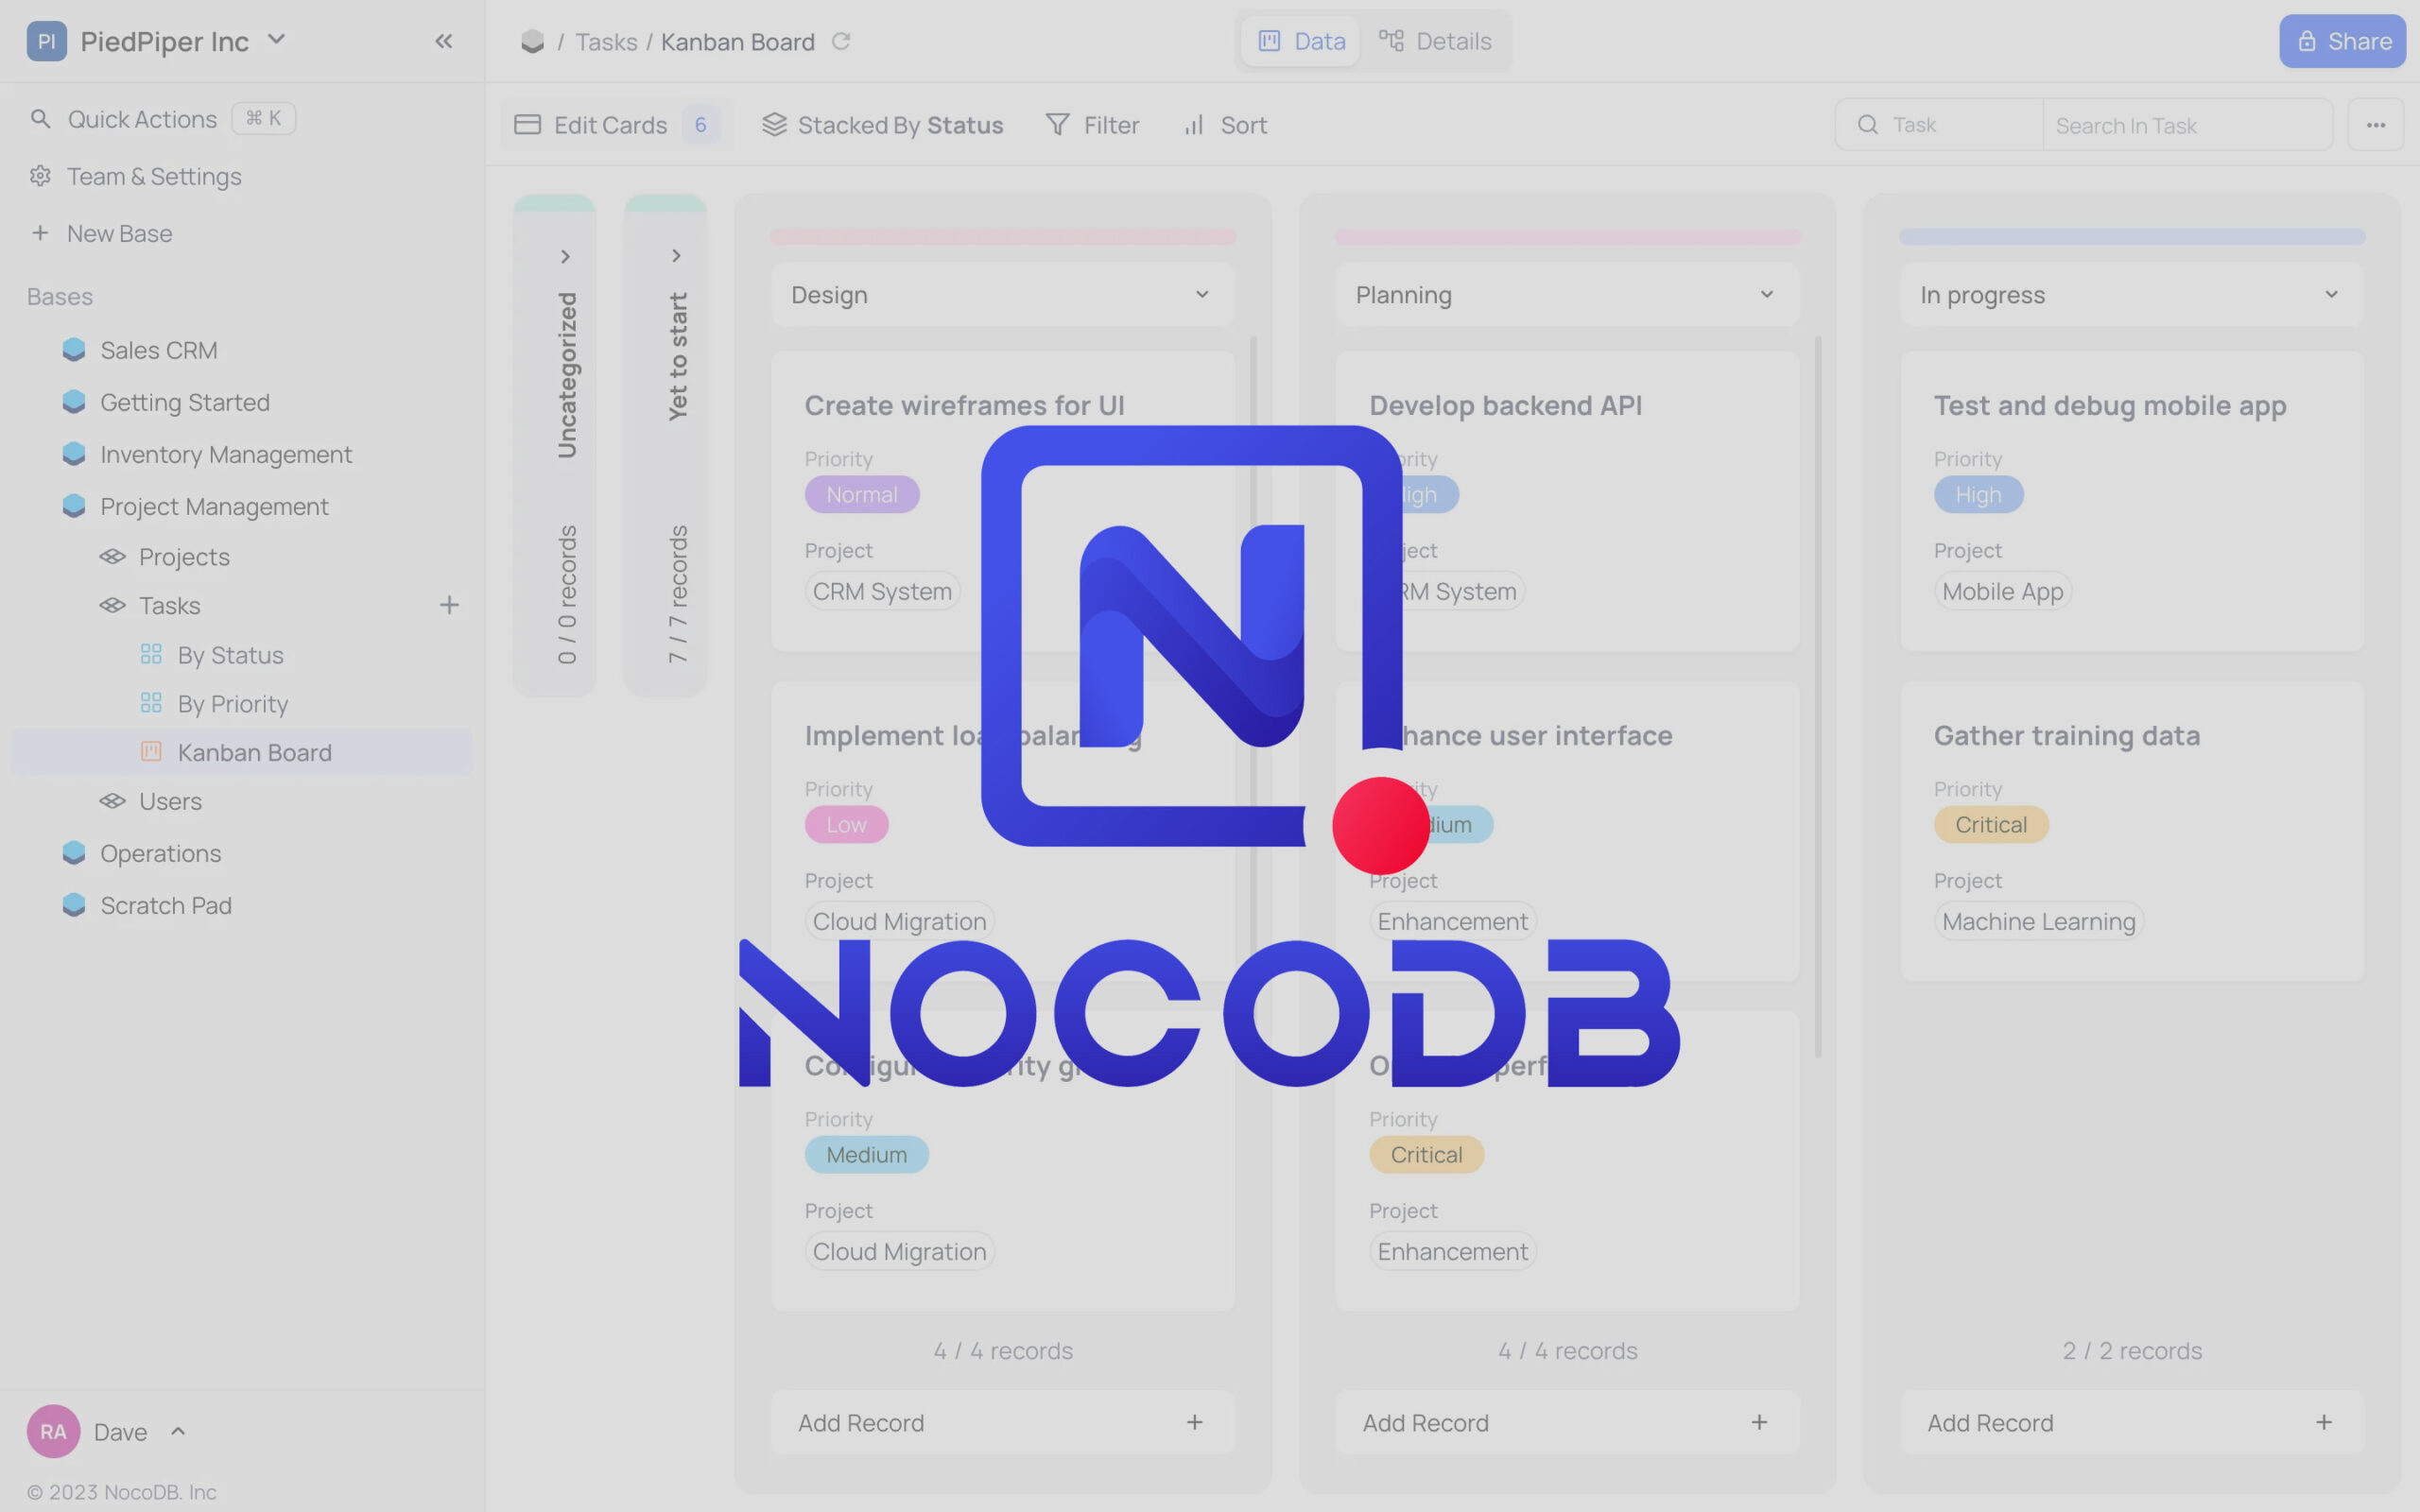Switch to the Details tab
This screenshot has width=2420, height=1512.
[x=1435, y=41]
